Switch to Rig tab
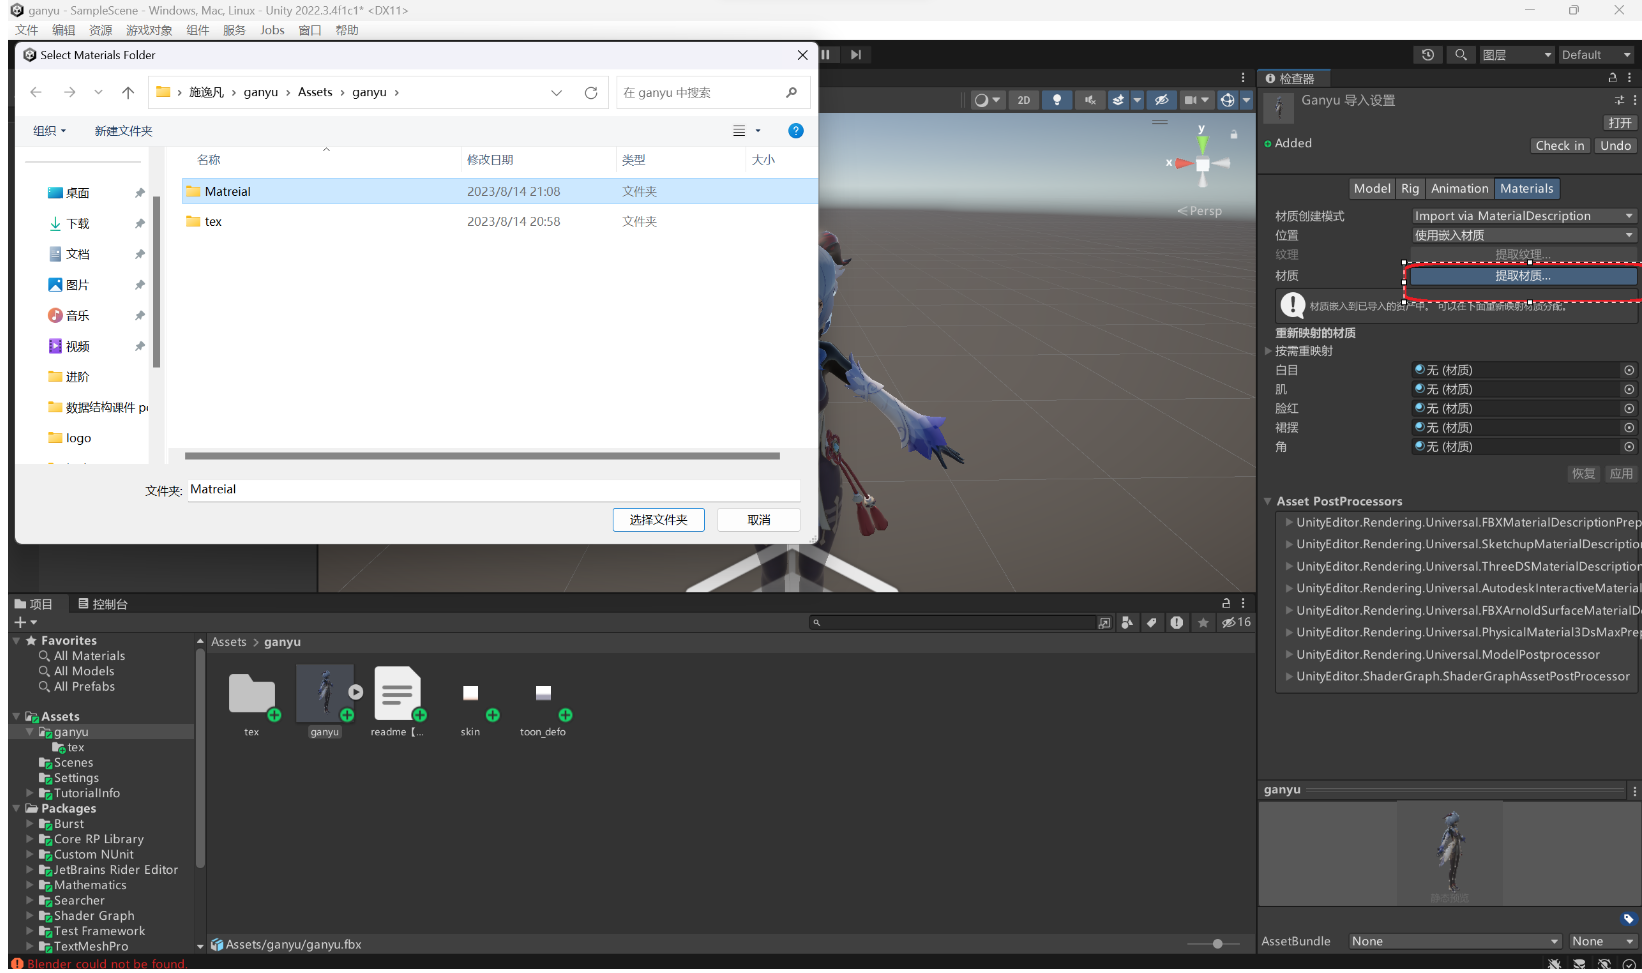Image resolution: width=1642 pixels, height=973 pixels. (x=1410, y=188)
